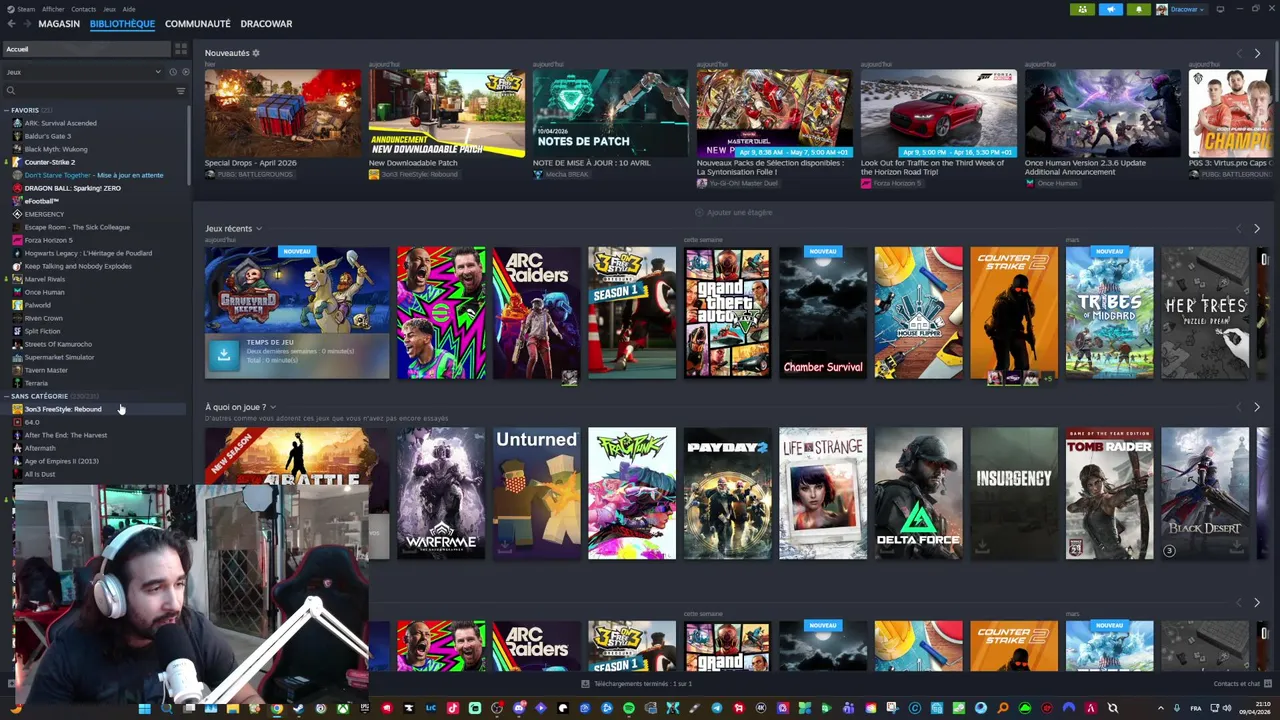Open Nouveautés settings gear

coord(256,53)
